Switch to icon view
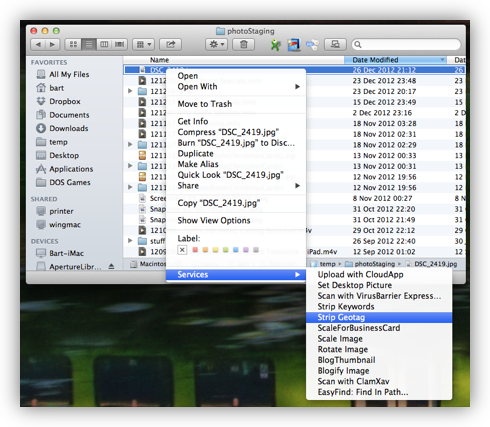The height and width of the screenshot is (427, 490). (x=73, y=44)
